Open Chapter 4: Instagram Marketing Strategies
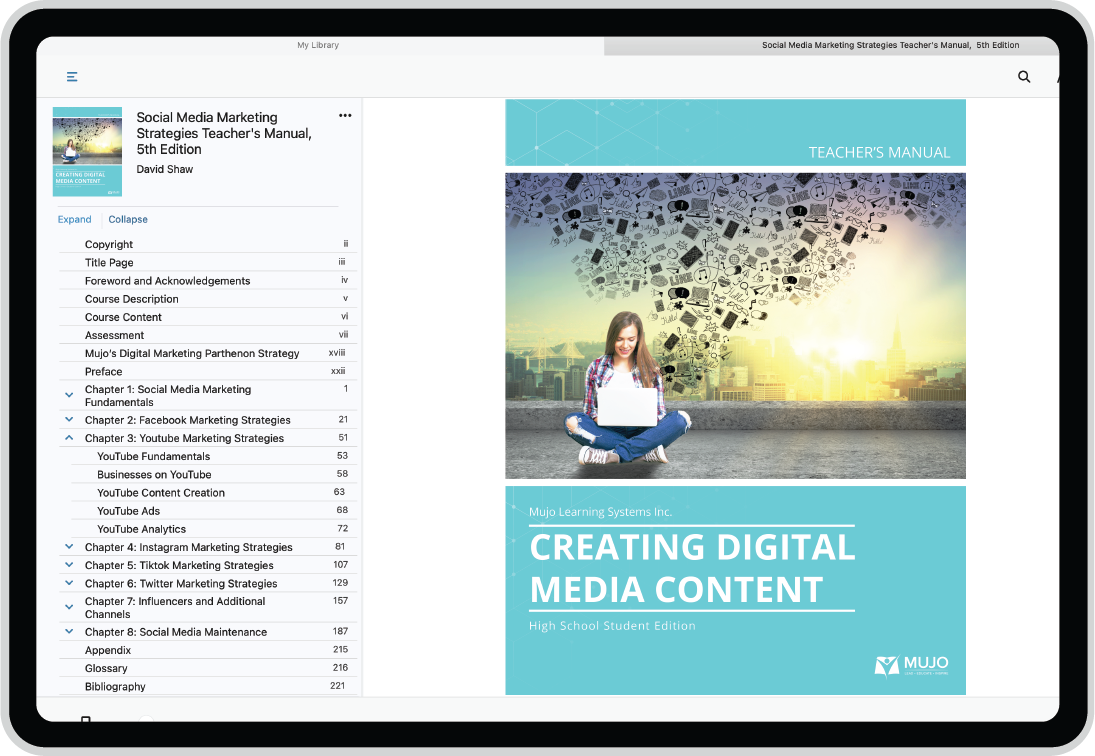 click(x=189, y=547)
